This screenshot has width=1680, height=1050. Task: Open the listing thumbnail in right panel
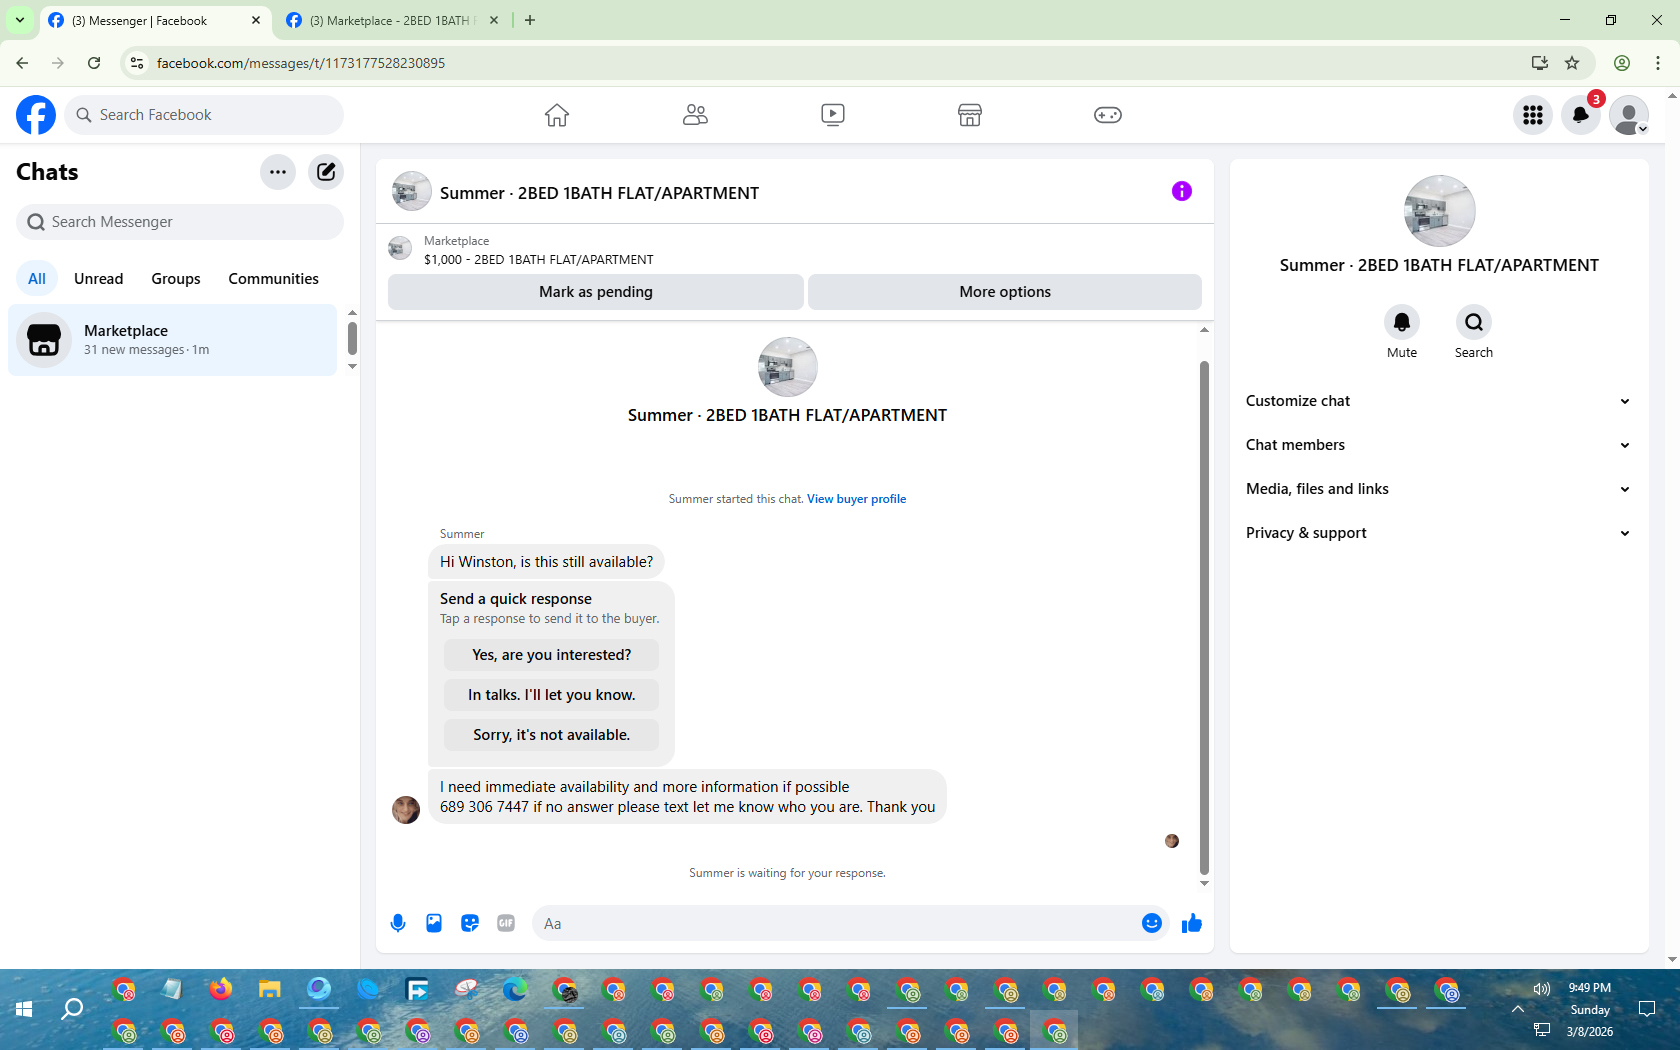pyautogui.click(x=1439, y=211)
